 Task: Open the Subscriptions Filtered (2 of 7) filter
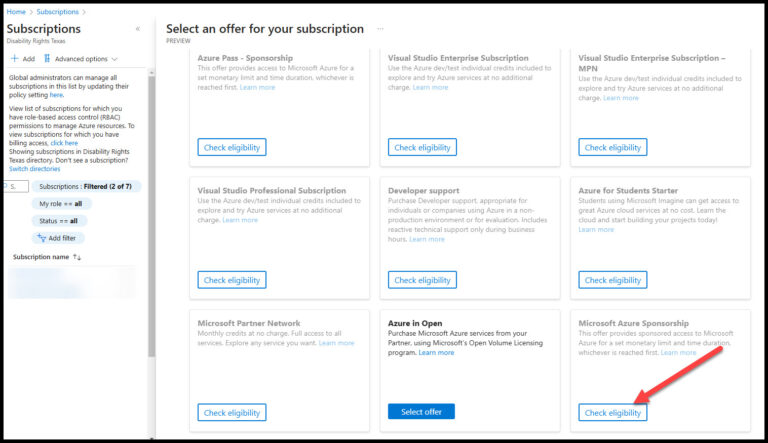point(86,187)
